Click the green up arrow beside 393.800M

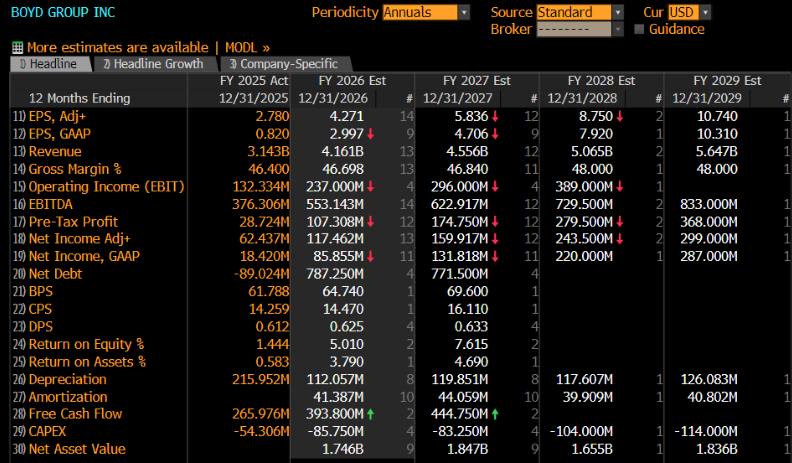(371, 414)
